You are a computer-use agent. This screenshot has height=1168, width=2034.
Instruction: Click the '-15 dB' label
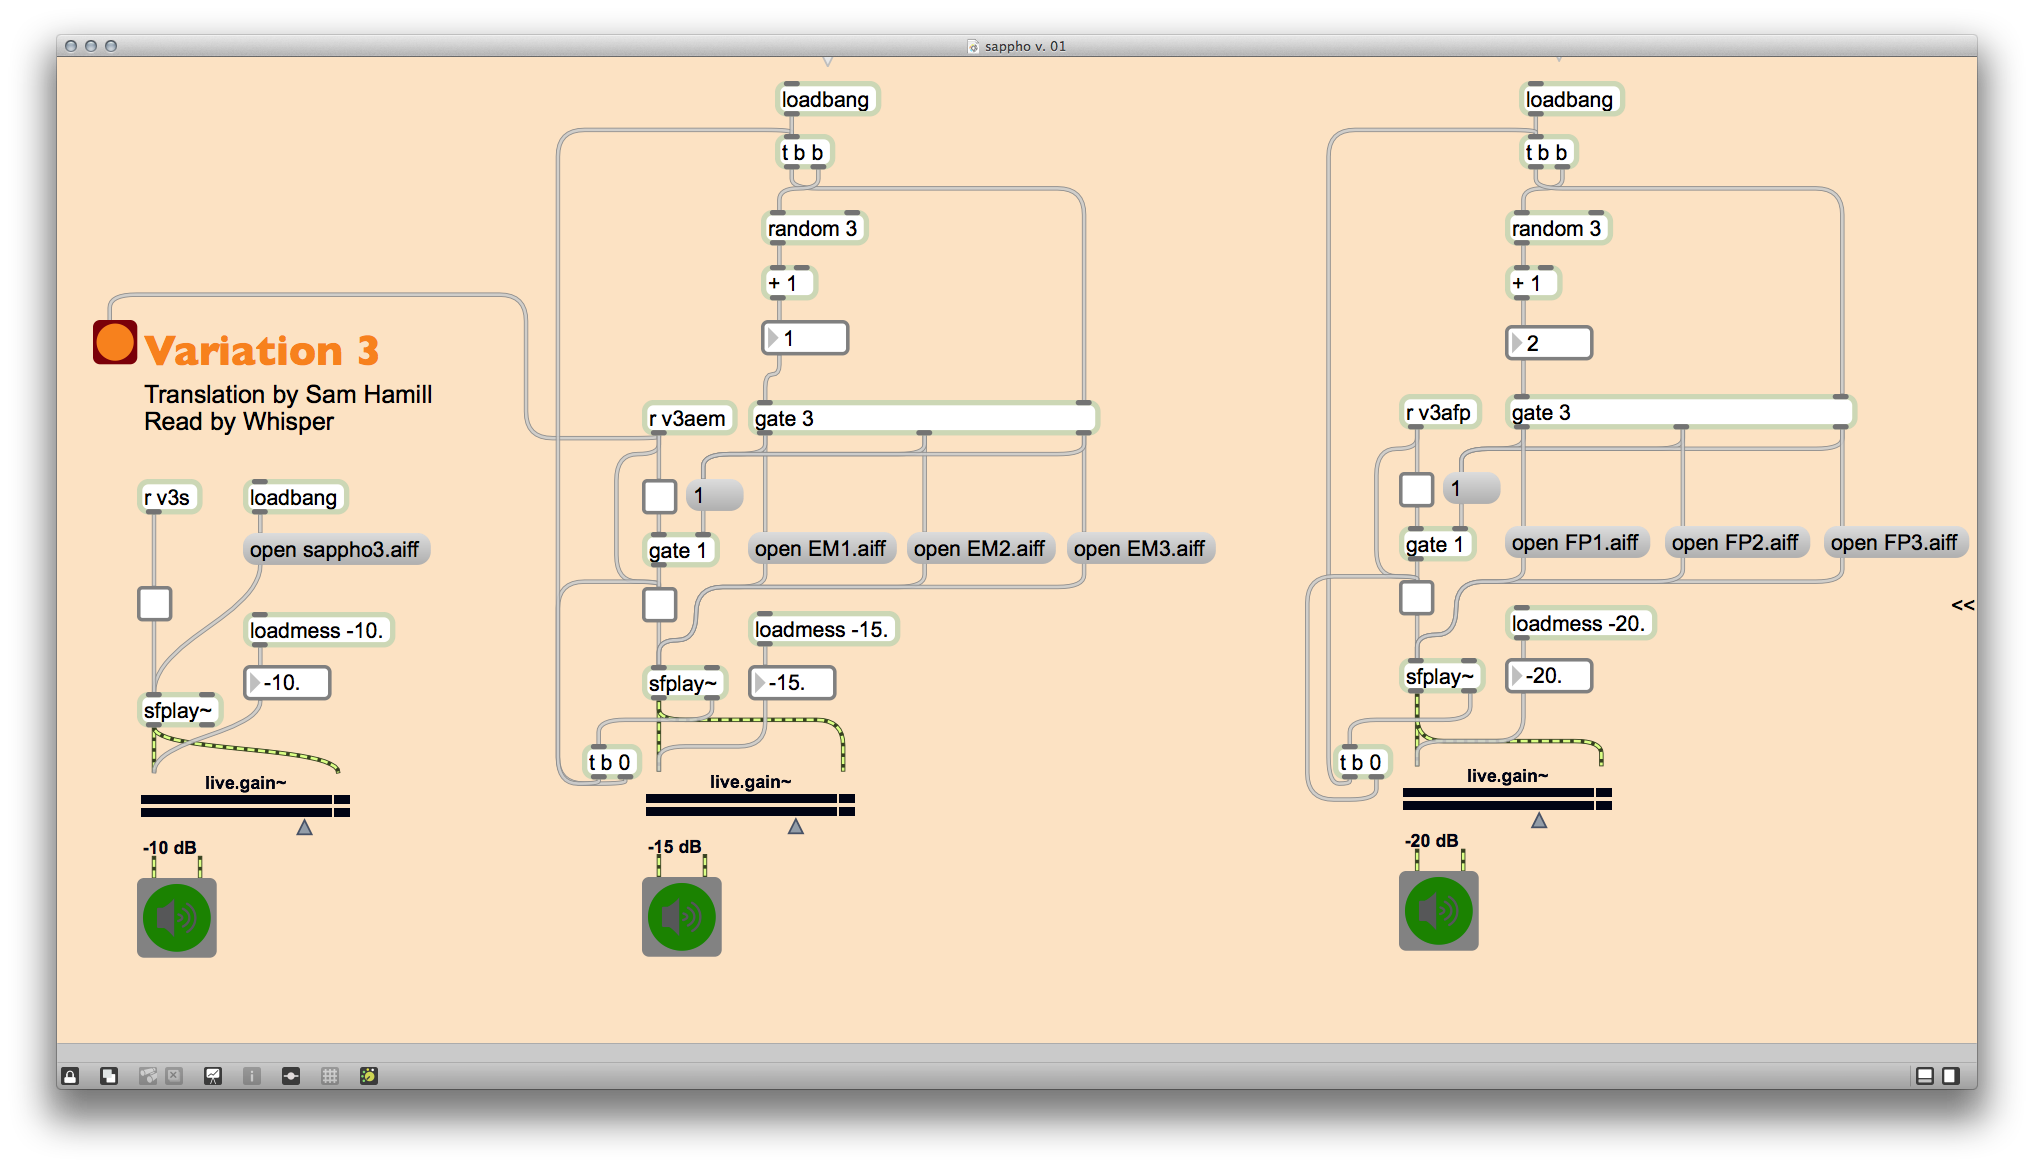[x=675, y=847]
